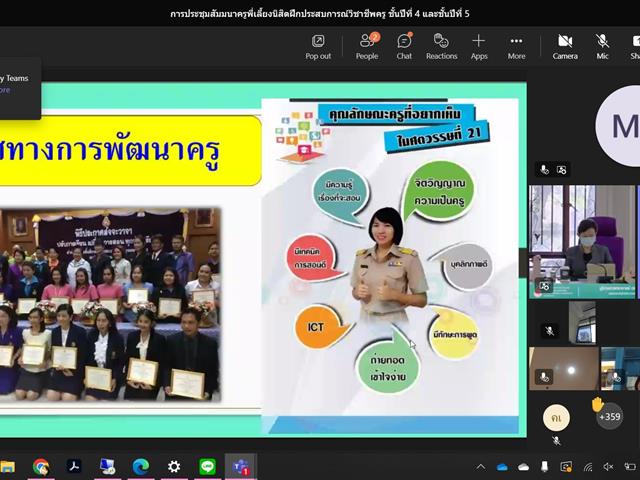Turn on the Camera
This screenshot has width=640, height=480.
tap(565, 47)
